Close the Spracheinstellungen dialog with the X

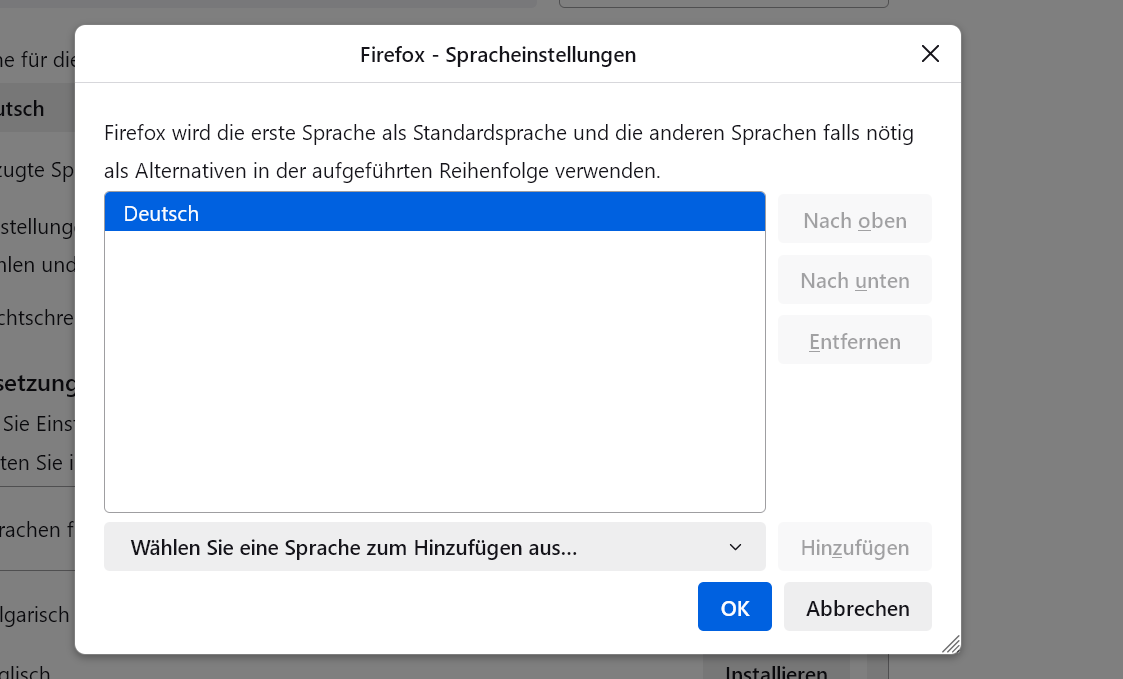tap(930, 54)
